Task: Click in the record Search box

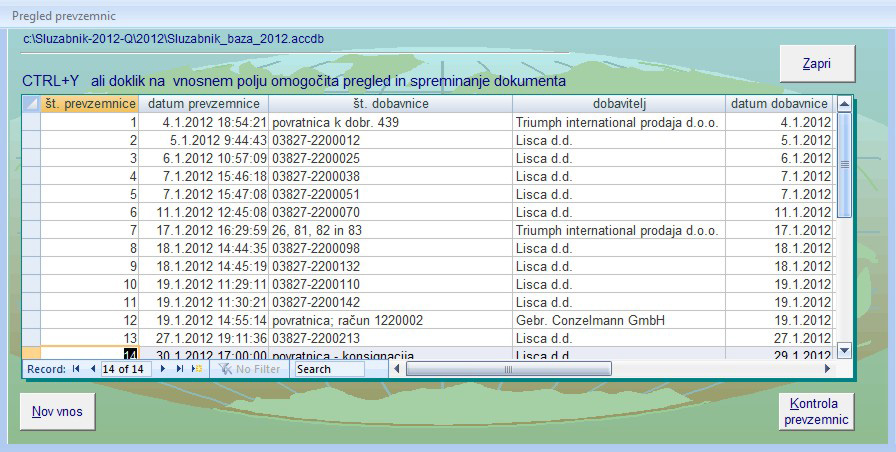Action: click(340, 369)
